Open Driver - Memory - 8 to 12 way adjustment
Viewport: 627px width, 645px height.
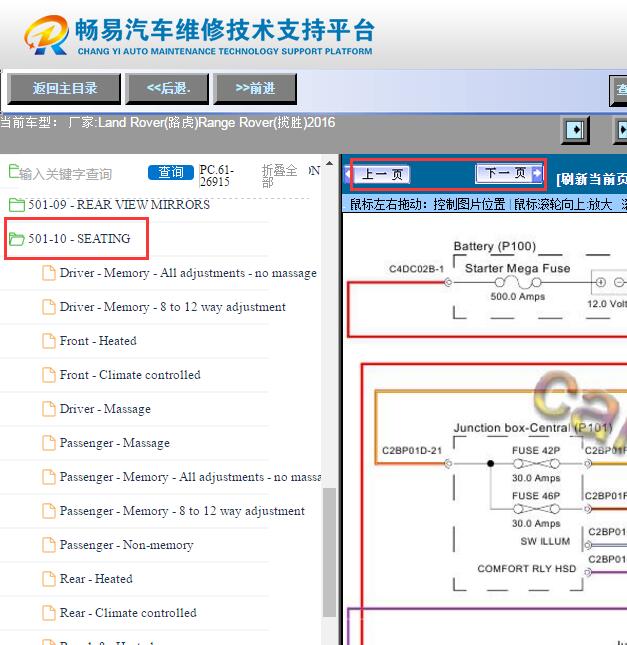click(x=172, y=307)
